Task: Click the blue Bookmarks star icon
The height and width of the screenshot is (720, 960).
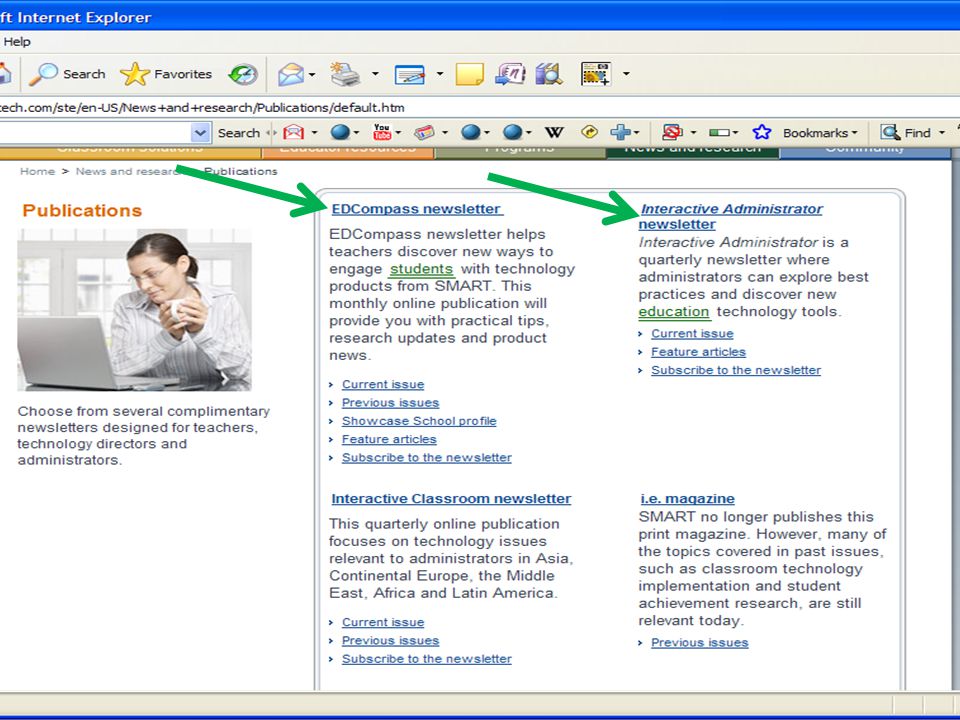Action: coord(762,132)
